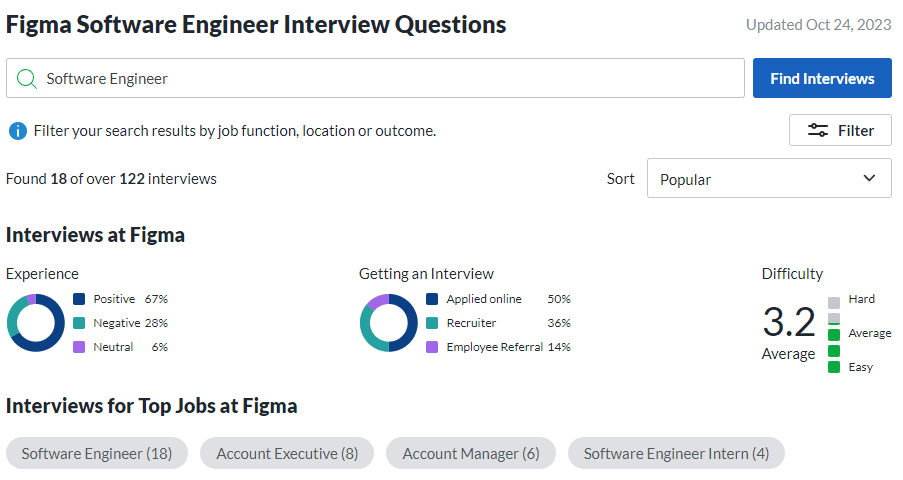The width and height of the screenshot is (903, 480).
Task: Click the Updated Oct 24, 2023 text
Action: 818,25
